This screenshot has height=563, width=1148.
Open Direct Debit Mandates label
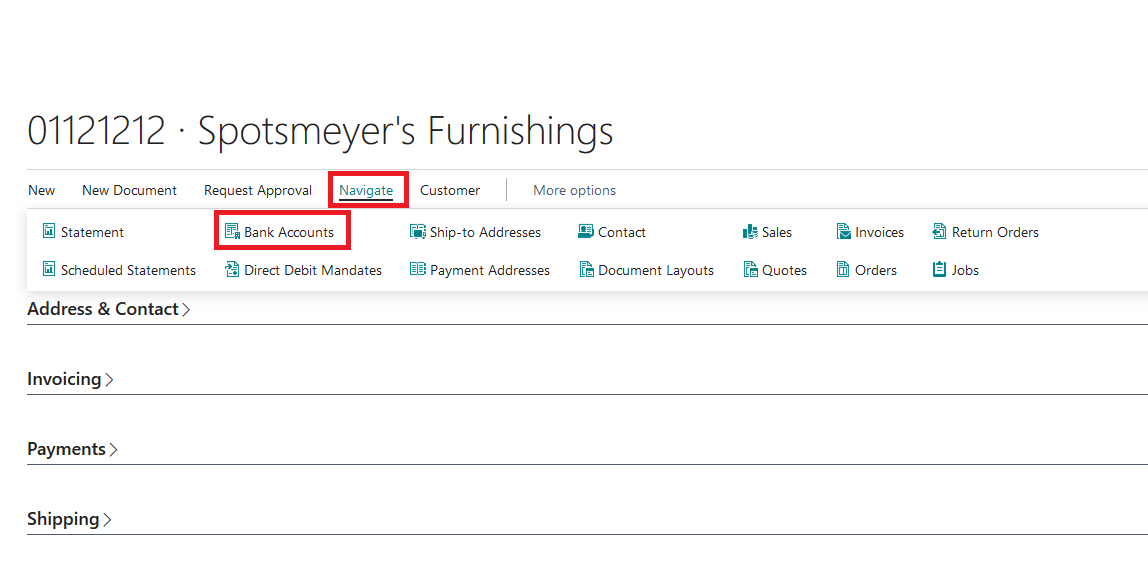(313, 270)
